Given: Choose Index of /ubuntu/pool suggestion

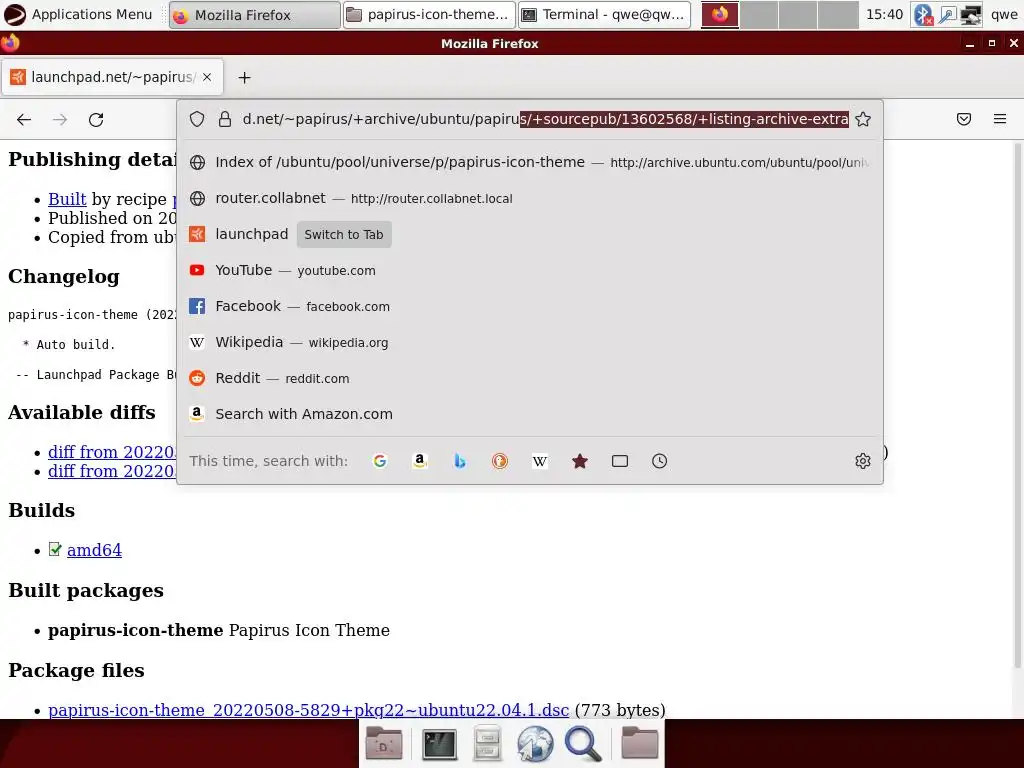Looking at the screenshot, I should pyautogui.click(x=530, y=163).
